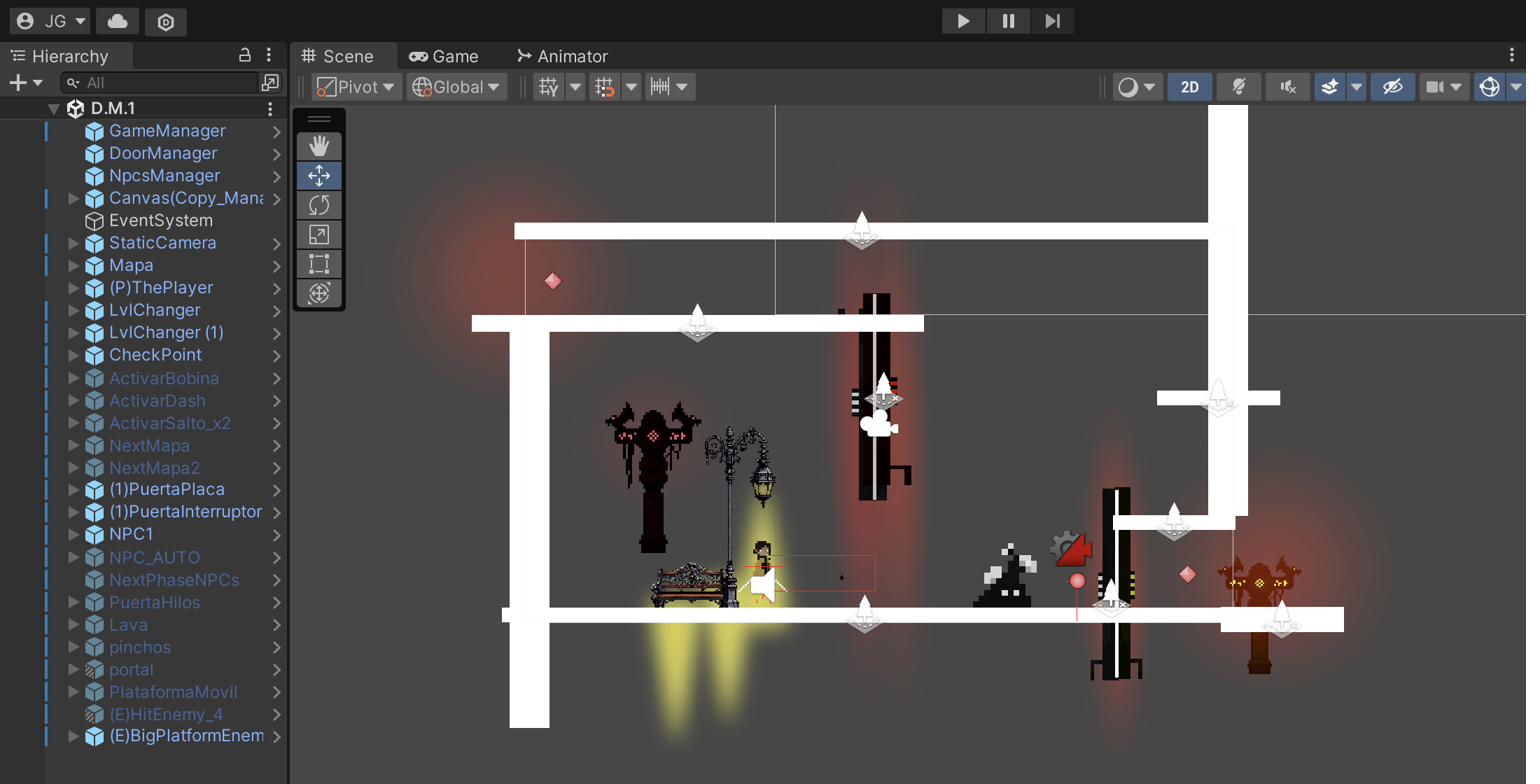Open the Pivot handle position dropdown
Screen dimensions: 1540x784
tap(357, 87)
